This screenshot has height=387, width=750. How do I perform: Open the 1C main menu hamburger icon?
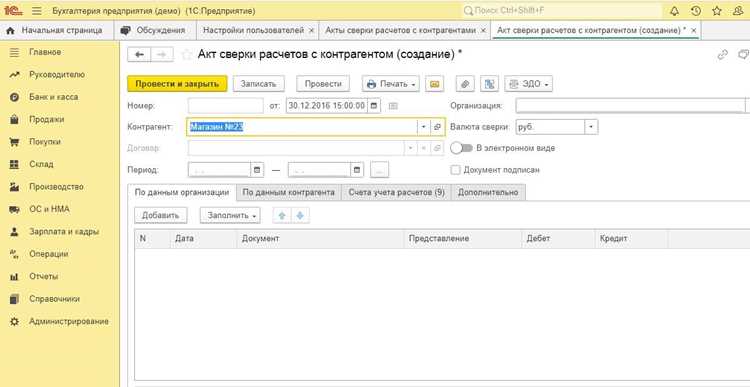37,11
